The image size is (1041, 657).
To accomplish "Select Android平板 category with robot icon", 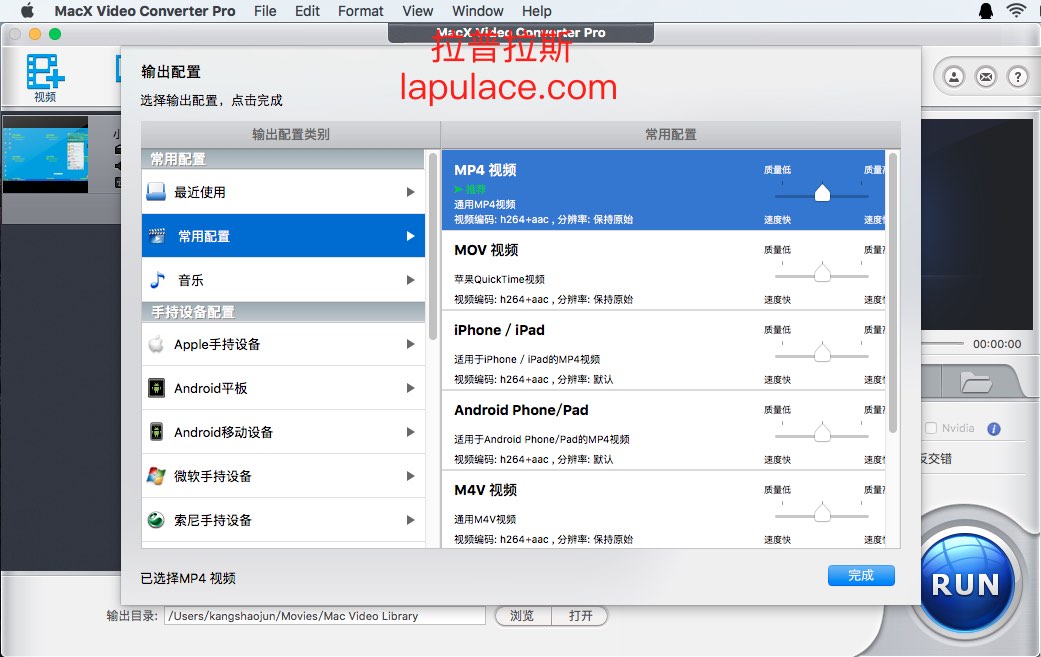I will (283, 388).
